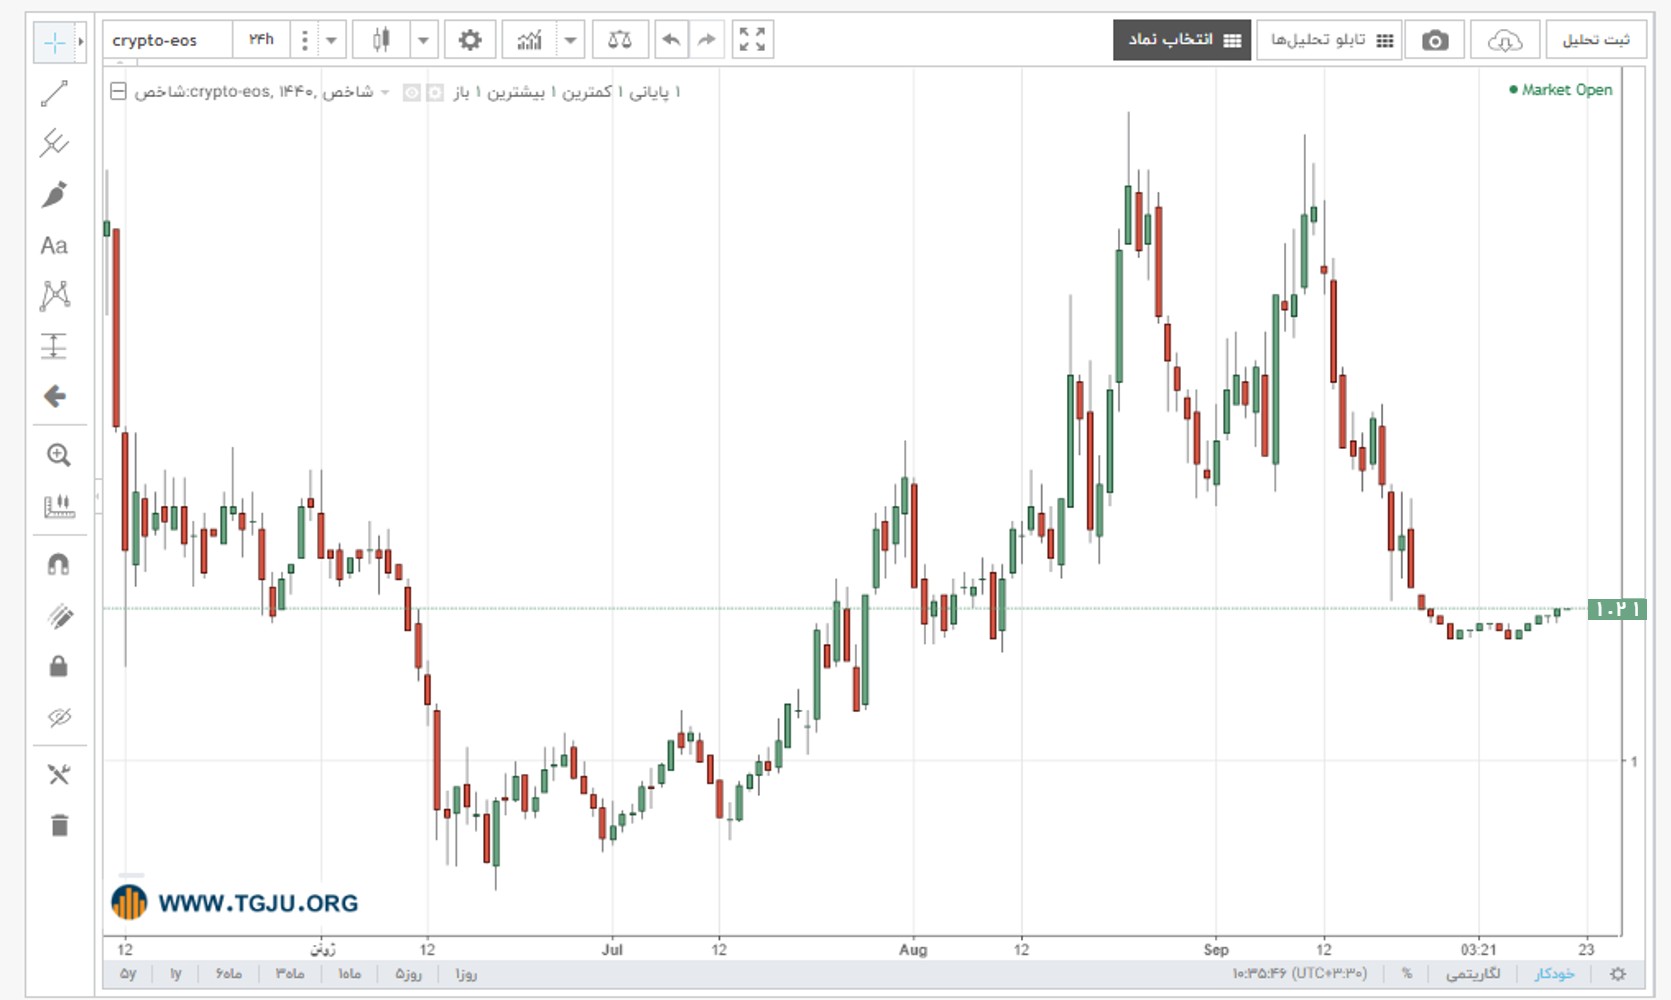1671x1000 pixels.
Task: Collapse the chart legend minus box
Action: [118, 92]
